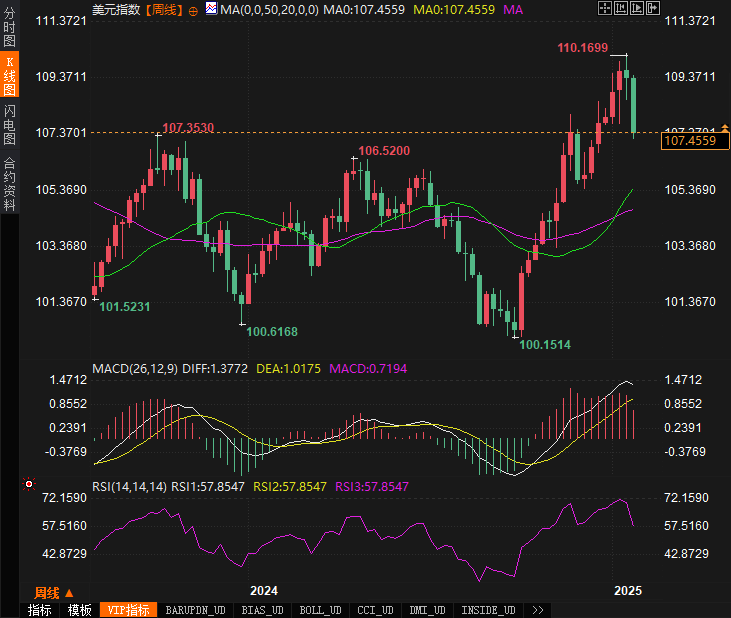Screen dimensions: 731x618
Task: Click the expand-chart-right arrow icon
Action: click(653, 8)
